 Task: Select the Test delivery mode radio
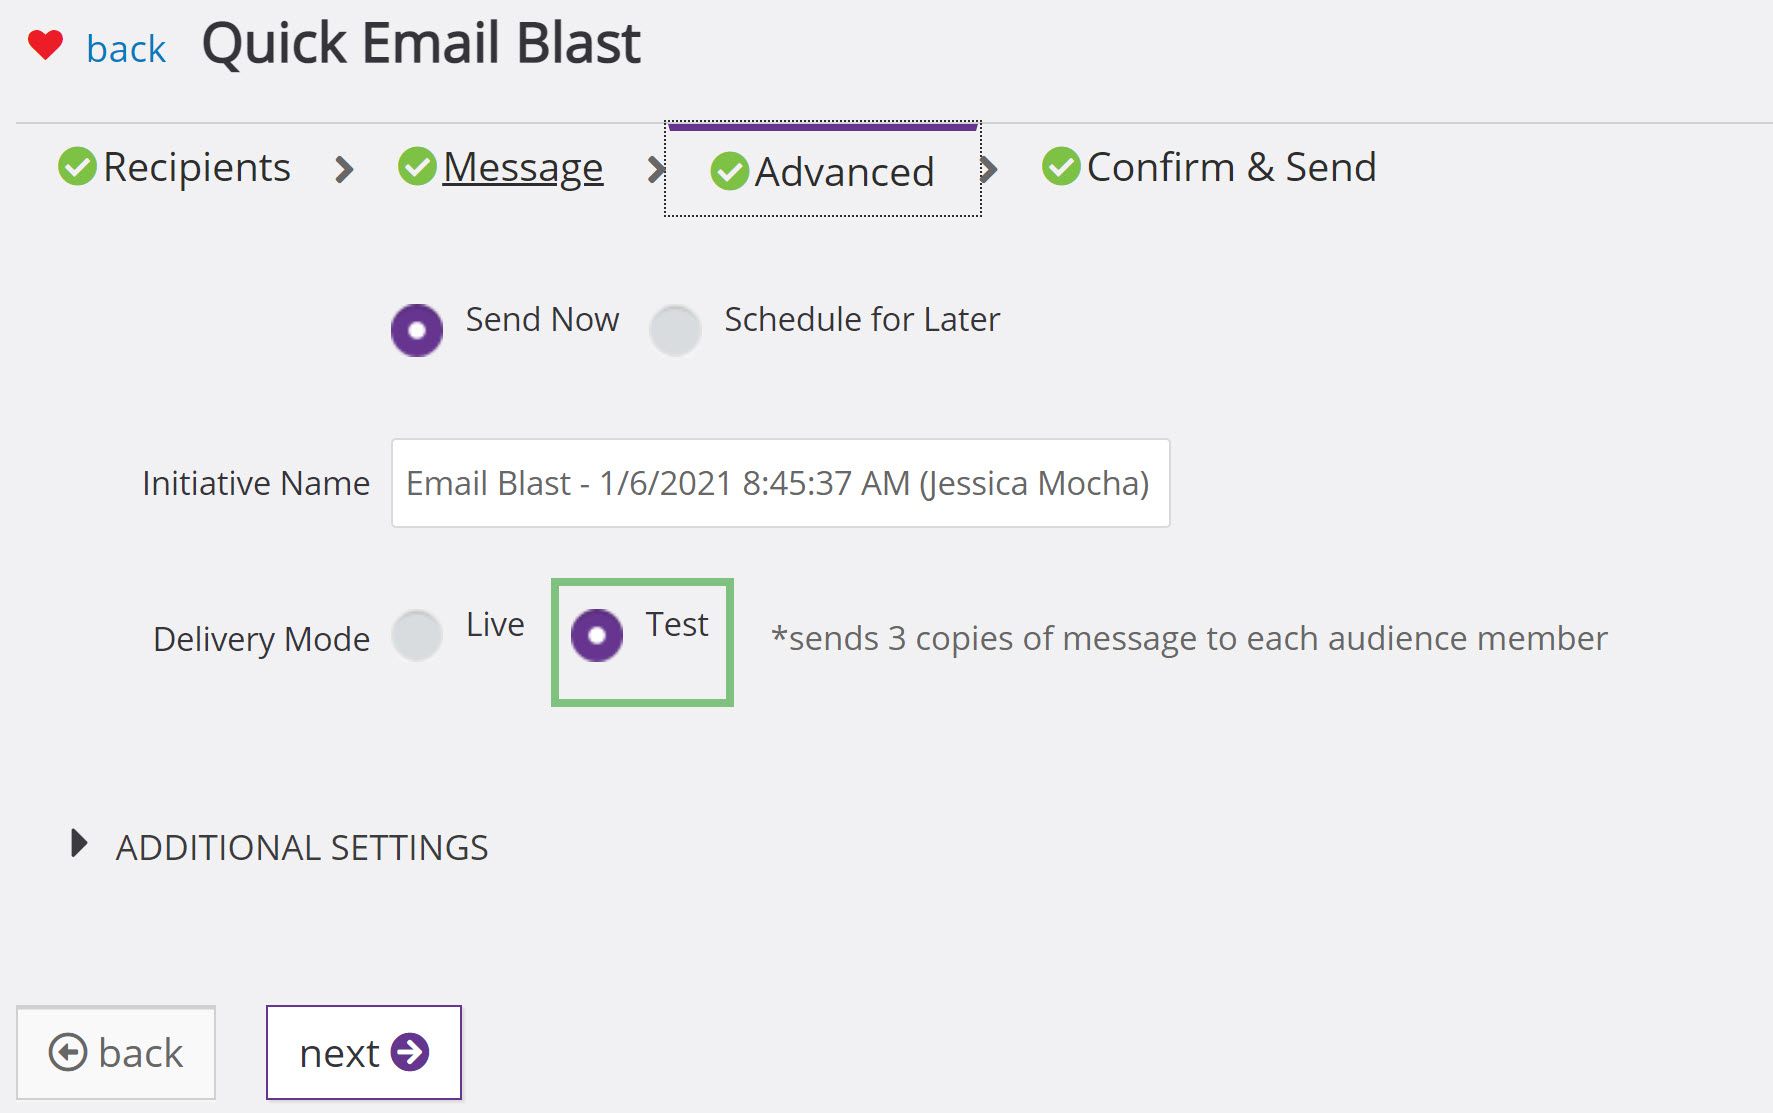point(597,635)
